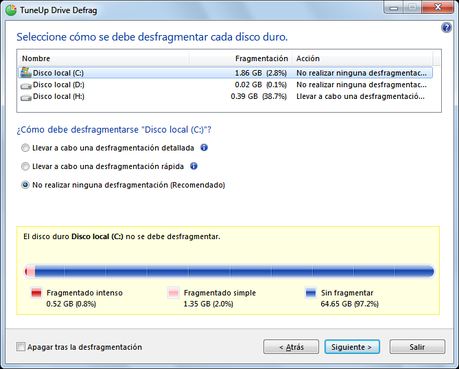
Task: Click the pink 'Fragmentado simple' legend swatch
Action: pos(173,293)
